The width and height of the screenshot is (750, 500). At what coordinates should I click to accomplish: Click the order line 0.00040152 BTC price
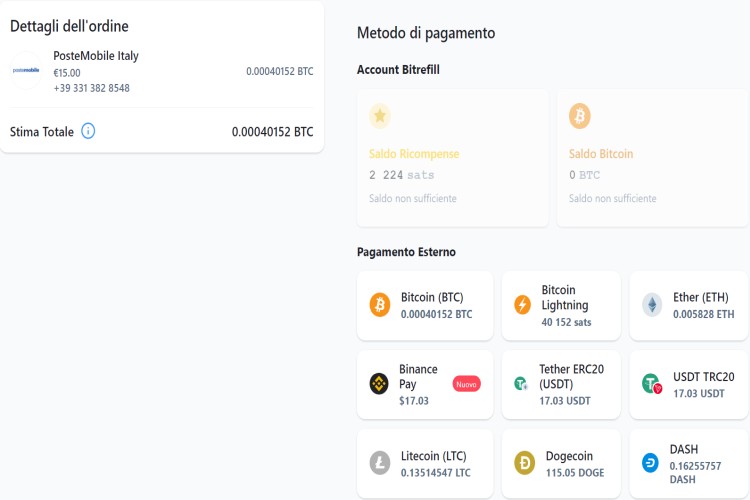[280, 71]
